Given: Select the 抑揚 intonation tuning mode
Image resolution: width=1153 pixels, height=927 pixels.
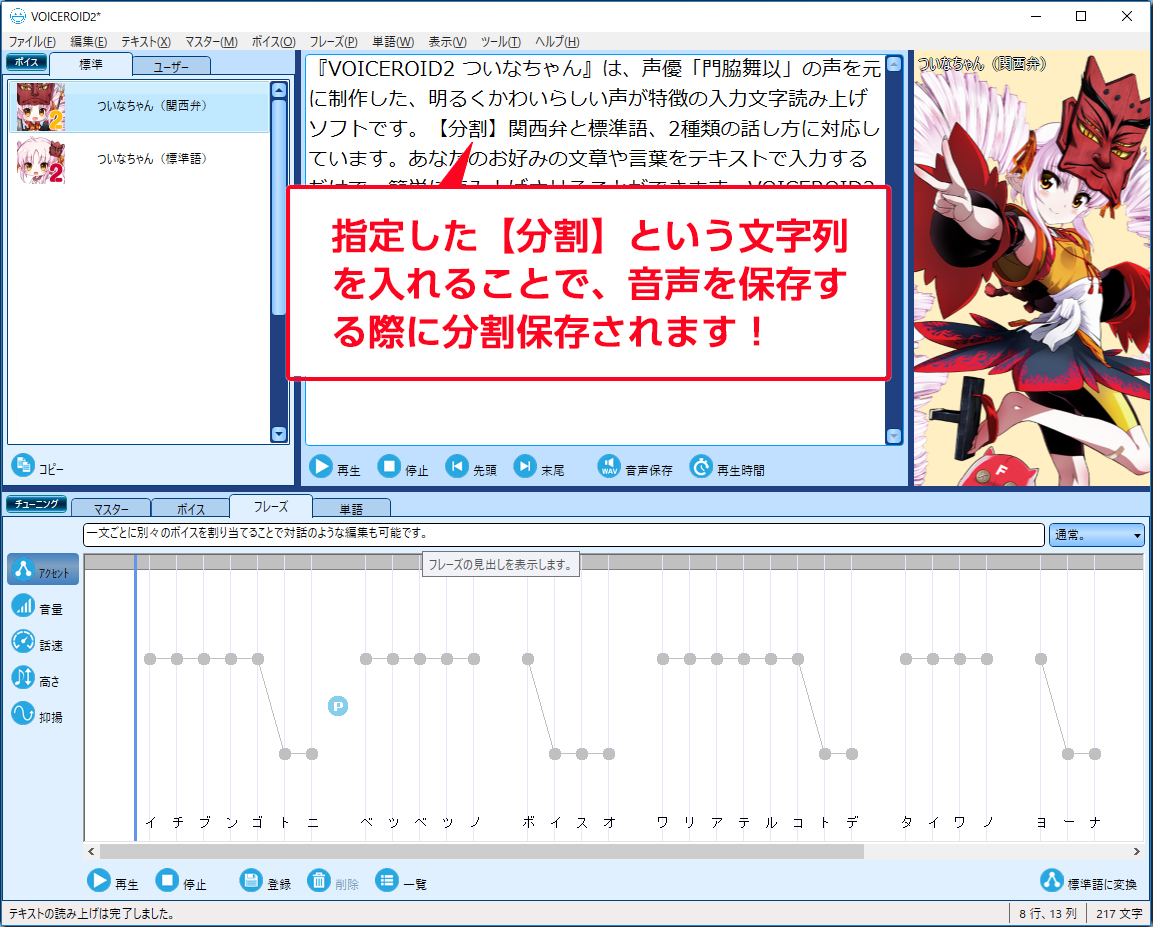Looking at the screenshot, I should (37, 715).
